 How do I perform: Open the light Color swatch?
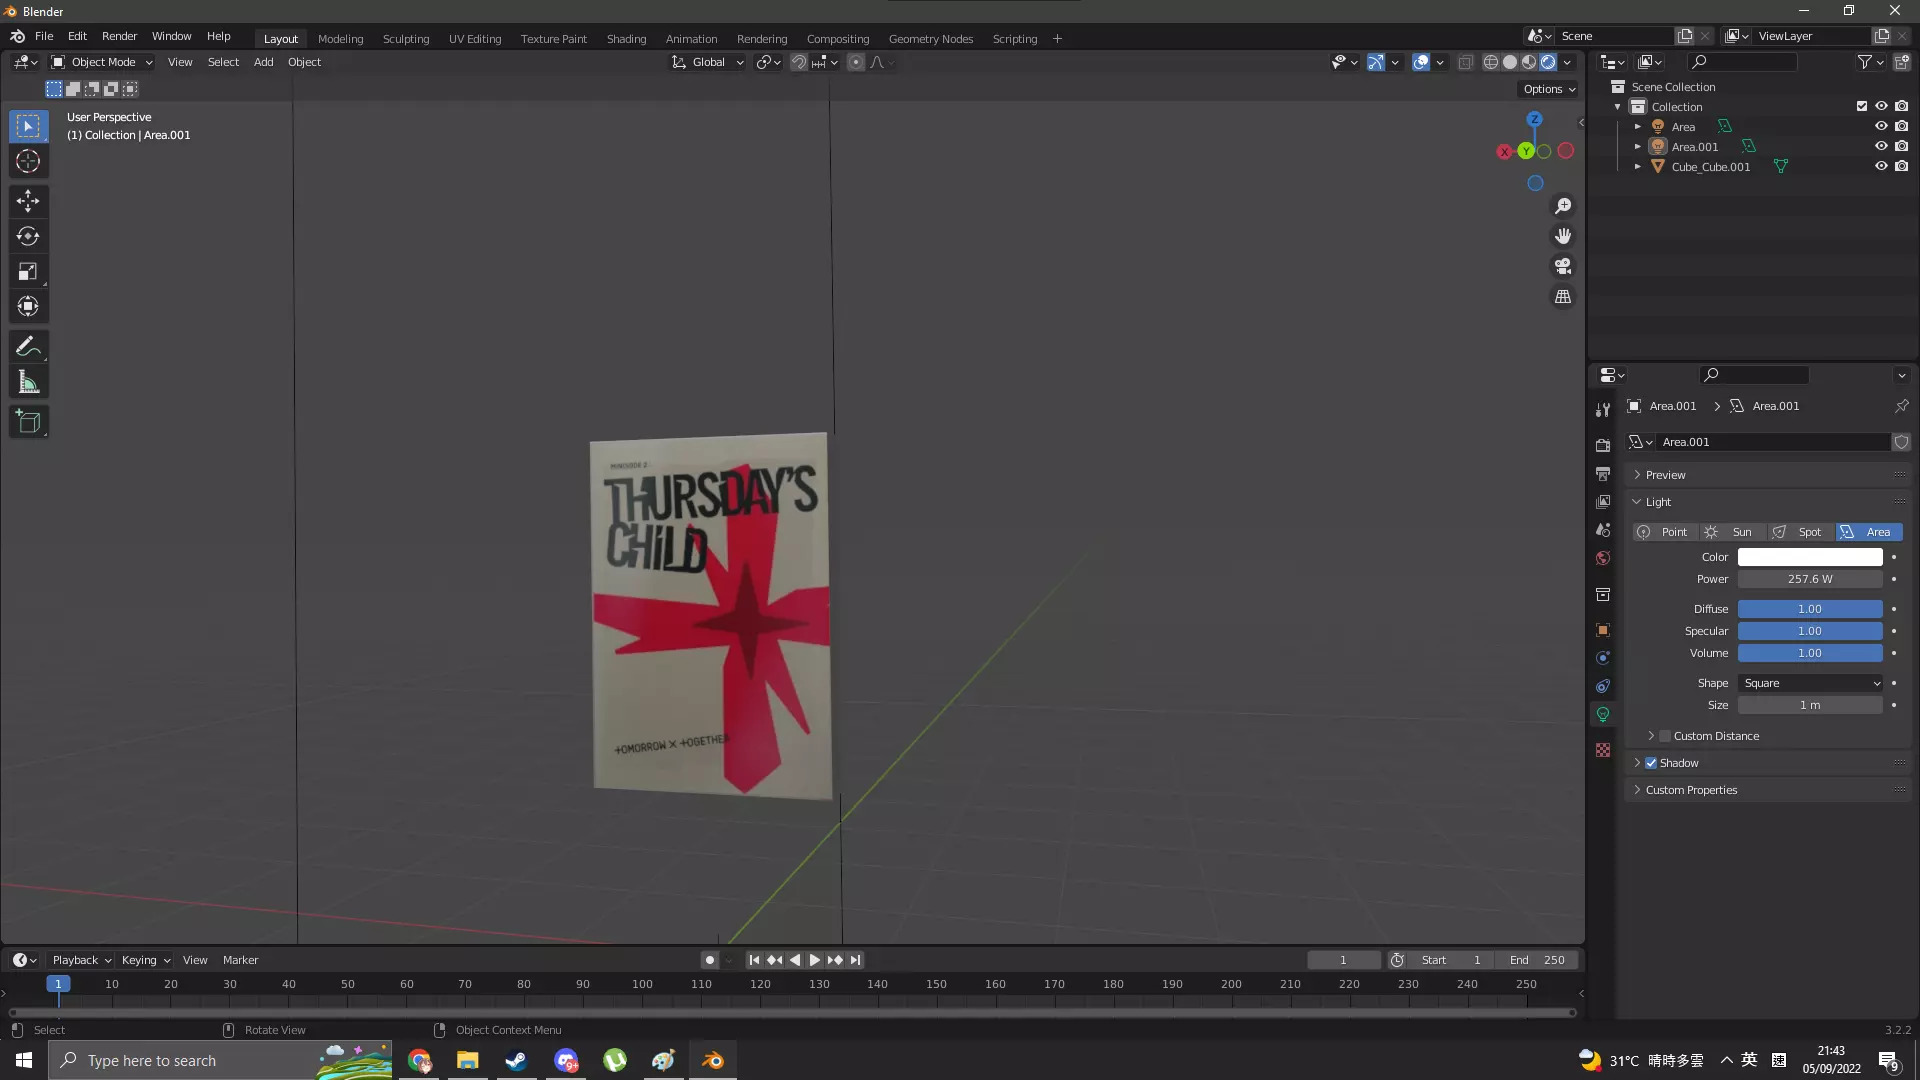[x=1810, y=557]
